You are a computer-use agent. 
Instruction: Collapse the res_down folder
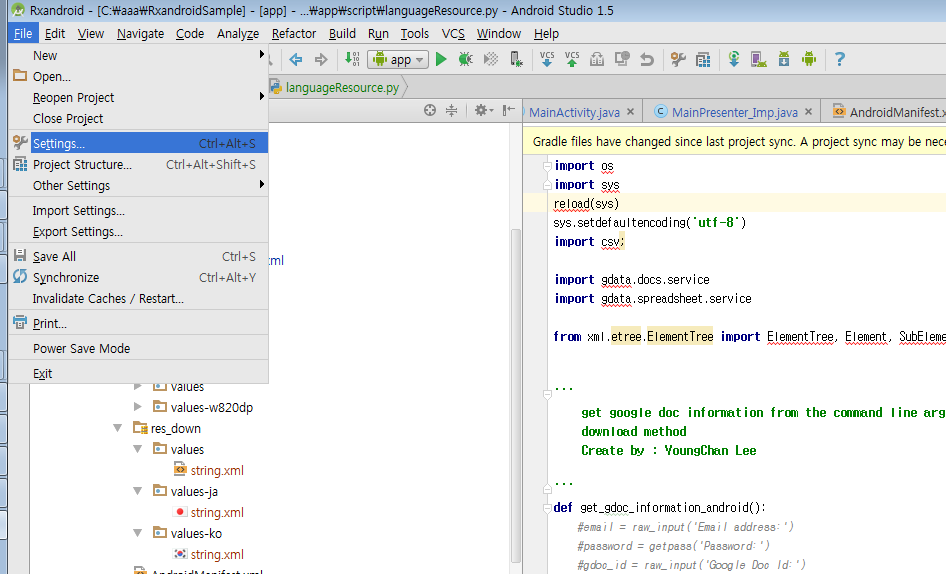(118, 429)
